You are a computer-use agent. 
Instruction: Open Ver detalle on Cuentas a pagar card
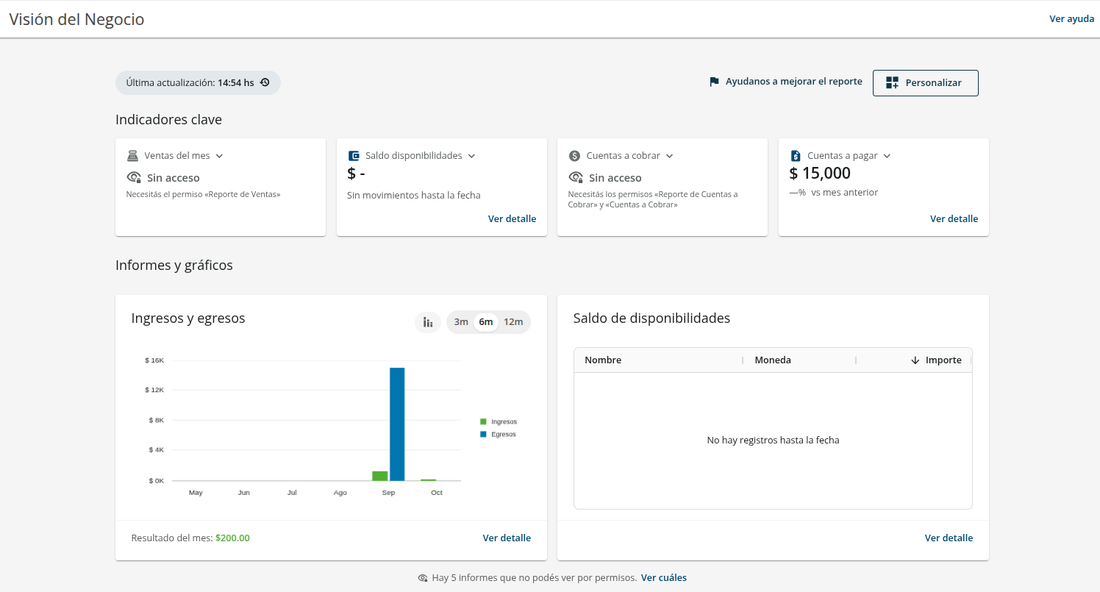(954, 219)
